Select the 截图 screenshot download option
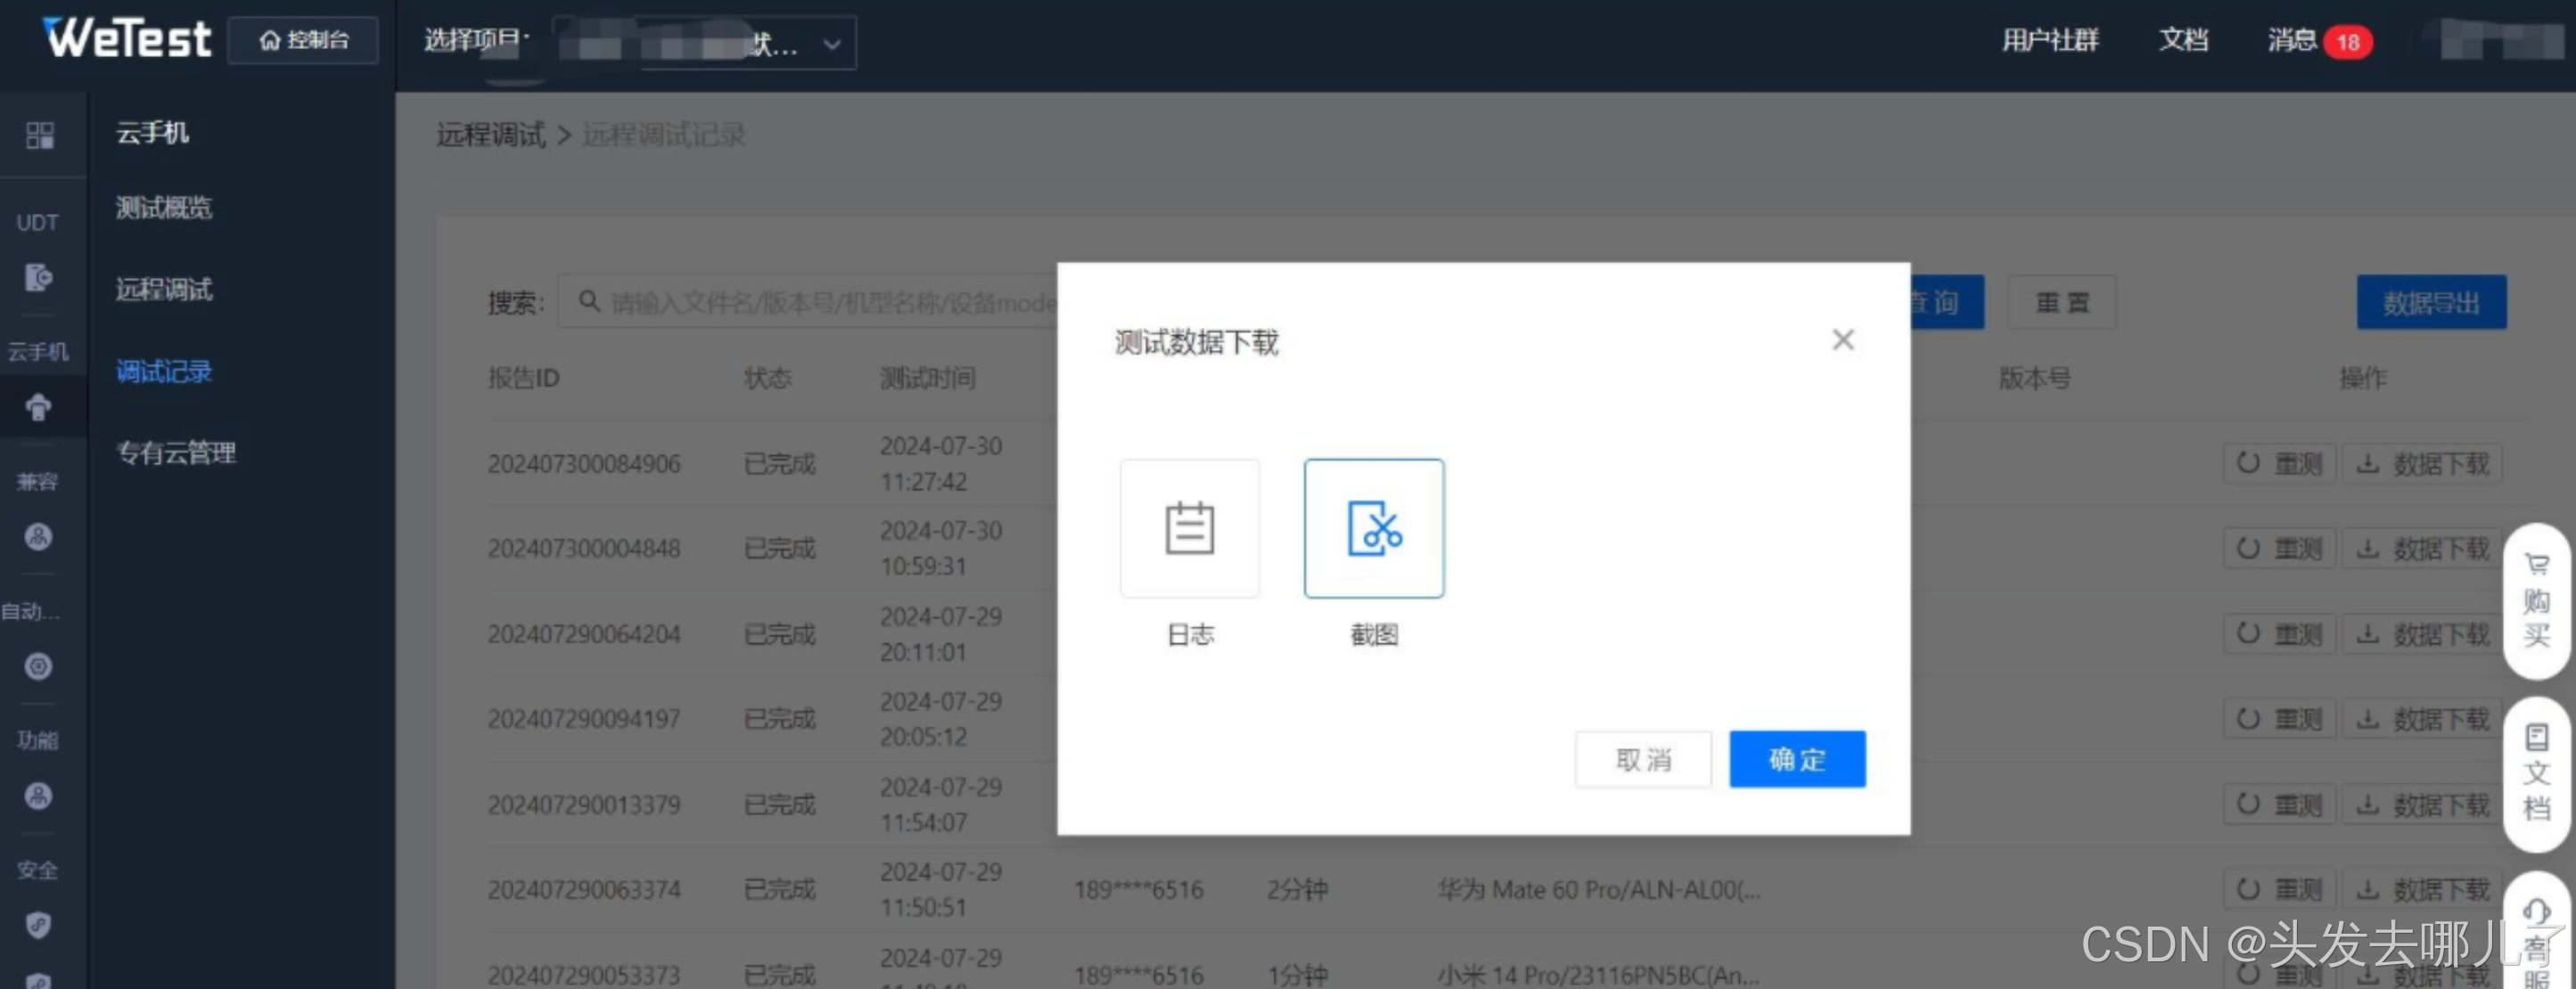Viewport: 2576px width, 989px height. coord(1373,528)
